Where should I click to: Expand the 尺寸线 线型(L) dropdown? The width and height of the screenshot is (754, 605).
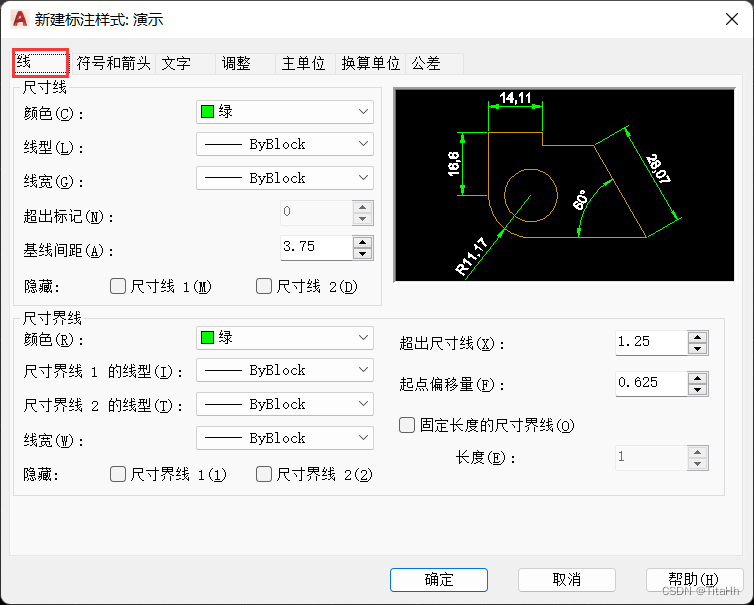285,144
